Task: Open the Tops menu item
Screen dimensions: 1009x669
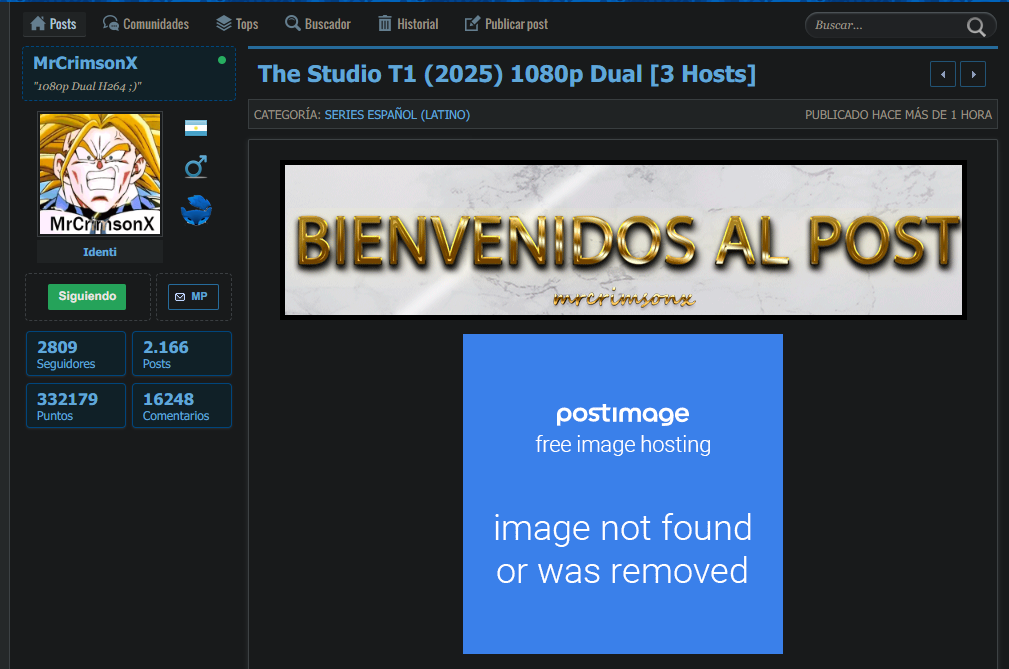Action: point(237,24)
